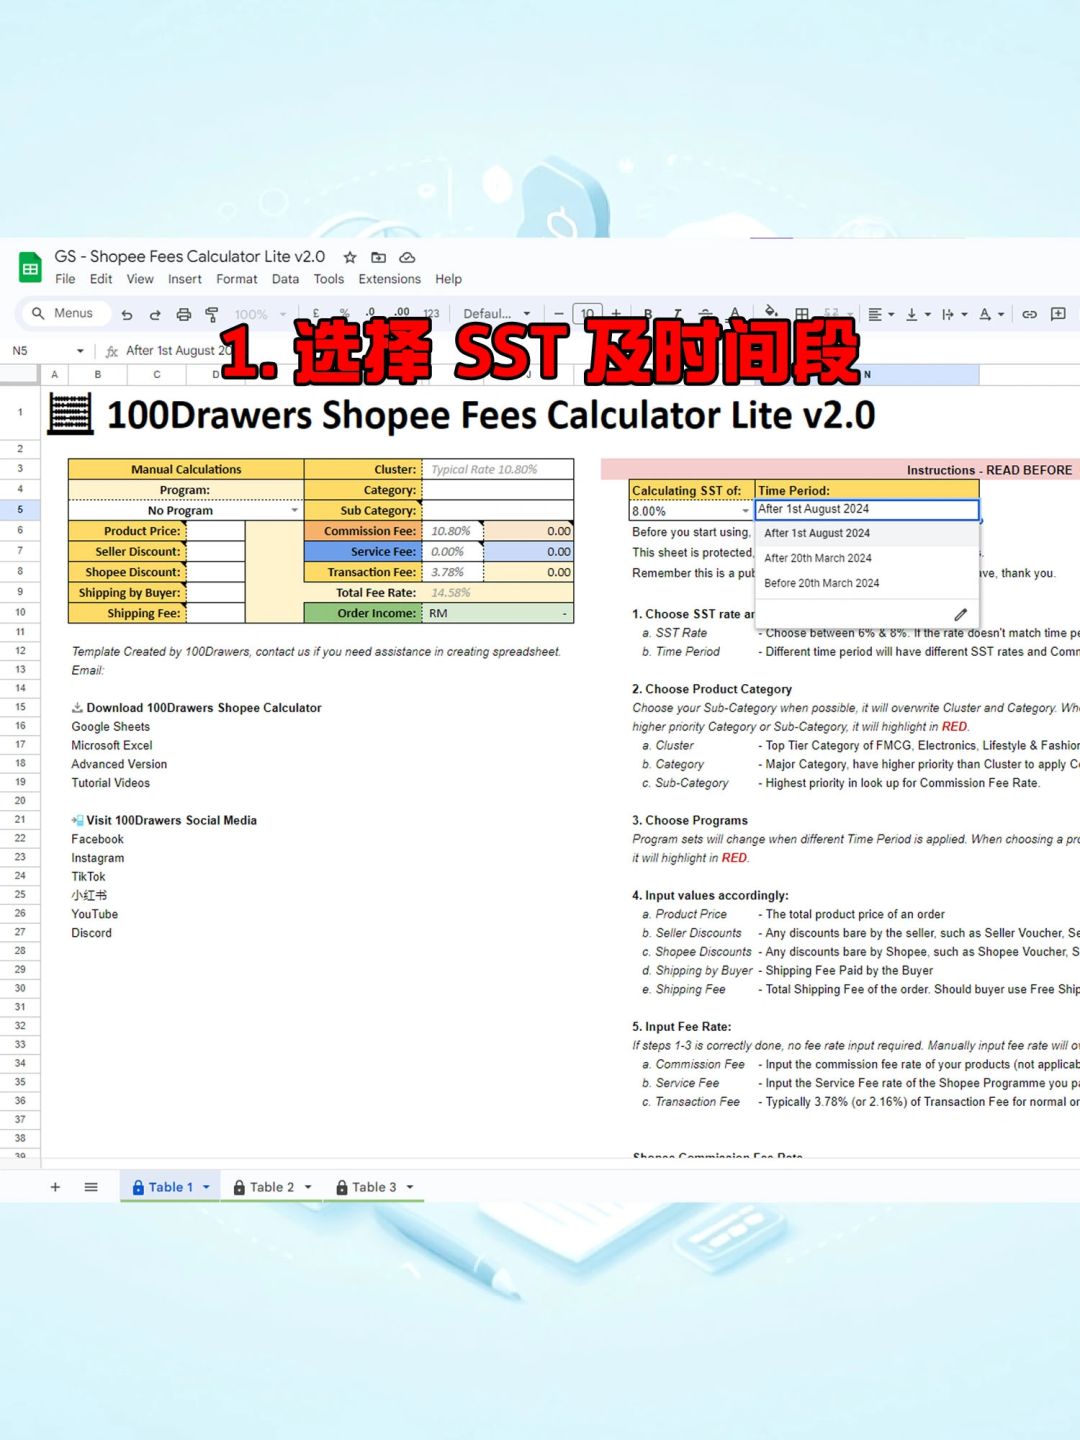
Task: Open the Microsoft Excel download link
Action: 112,745
